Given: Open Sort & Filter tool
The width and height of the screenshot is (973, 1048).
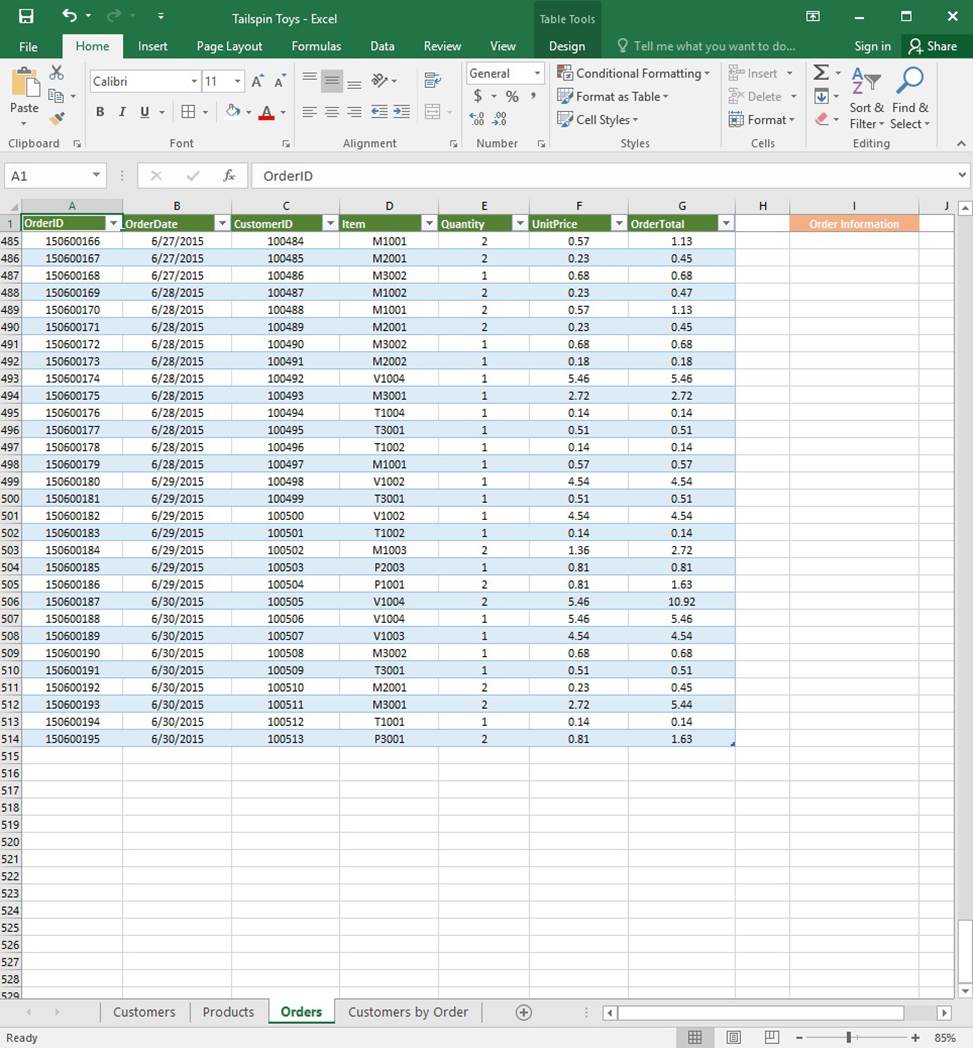Looking at the screenshot, I should click(866, 98).
